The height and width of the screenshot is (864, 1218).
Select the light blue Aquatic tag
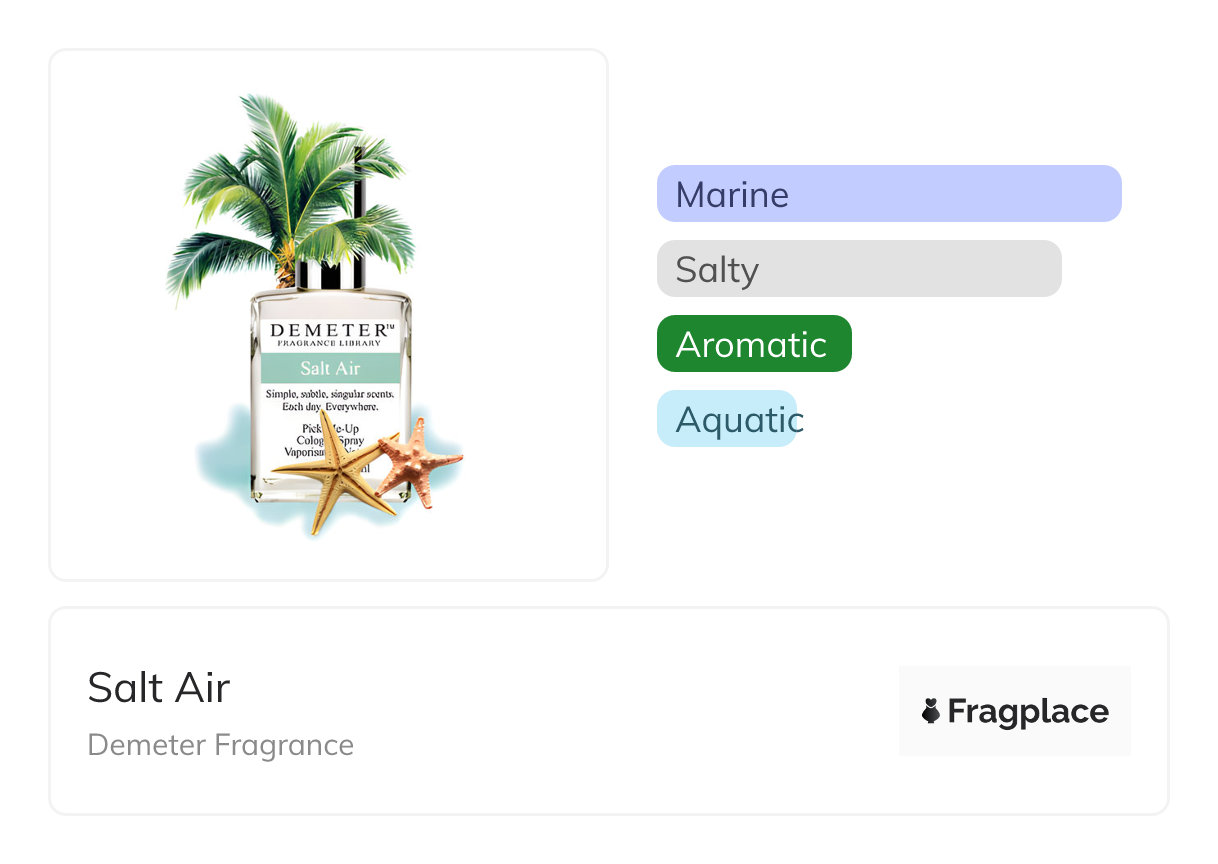pos(727,419)
